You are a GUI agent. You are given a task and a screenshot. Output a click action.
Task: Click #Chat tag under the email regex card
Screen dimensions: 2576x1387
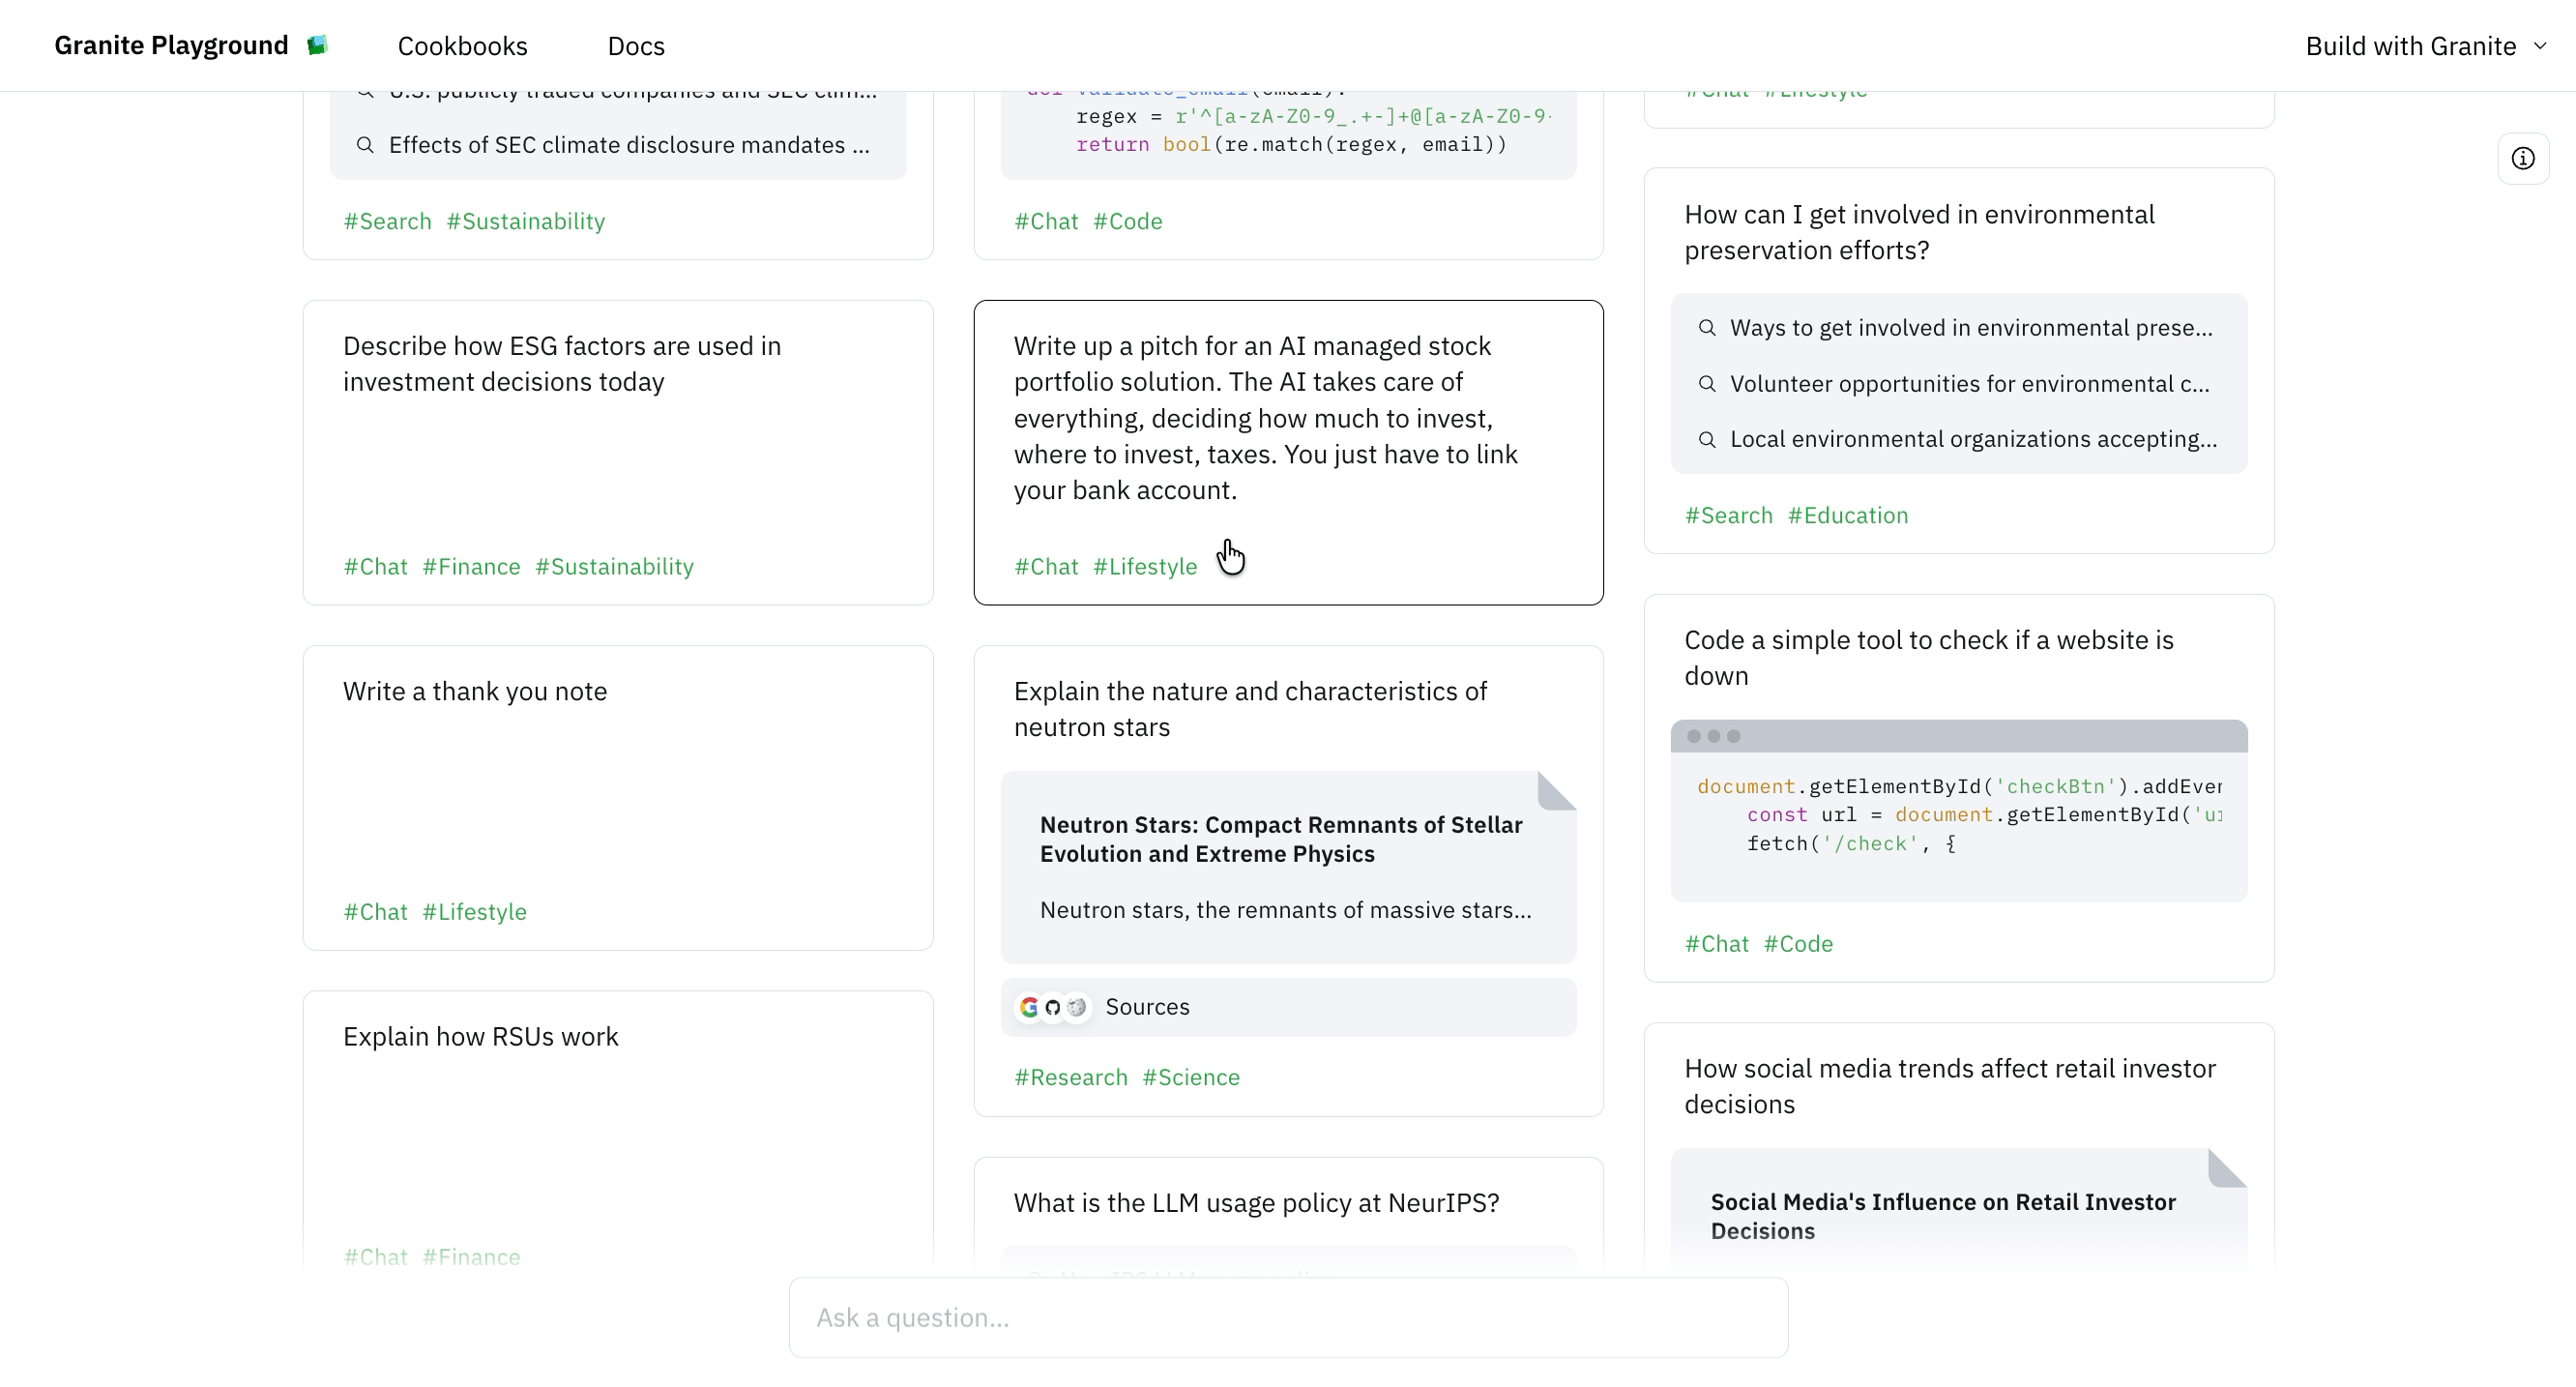tap(1046, 221)
